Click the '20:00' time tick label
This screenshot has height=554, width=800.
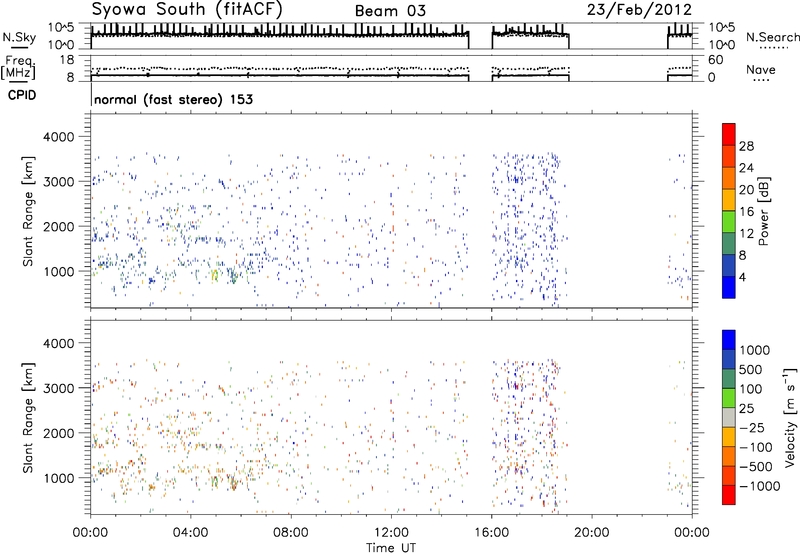coord(591,533)
